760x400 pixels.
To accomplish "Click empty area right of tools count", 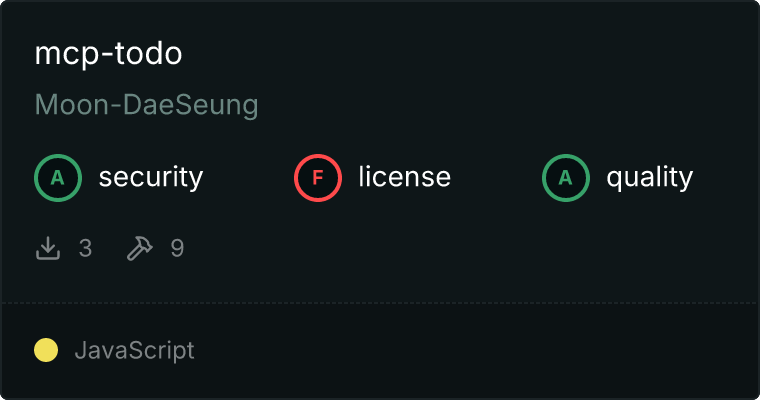I will point(450,248).
